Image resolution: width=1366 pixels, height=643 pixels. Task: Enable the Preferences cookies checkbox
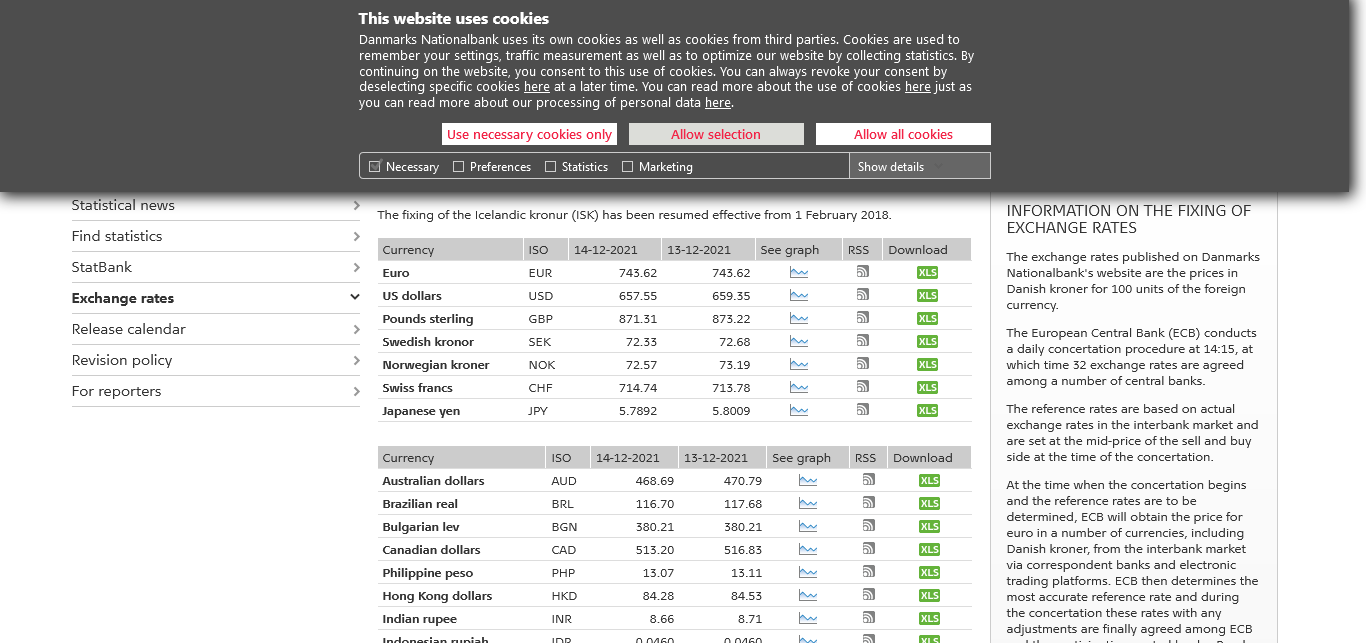click(459, 167)
